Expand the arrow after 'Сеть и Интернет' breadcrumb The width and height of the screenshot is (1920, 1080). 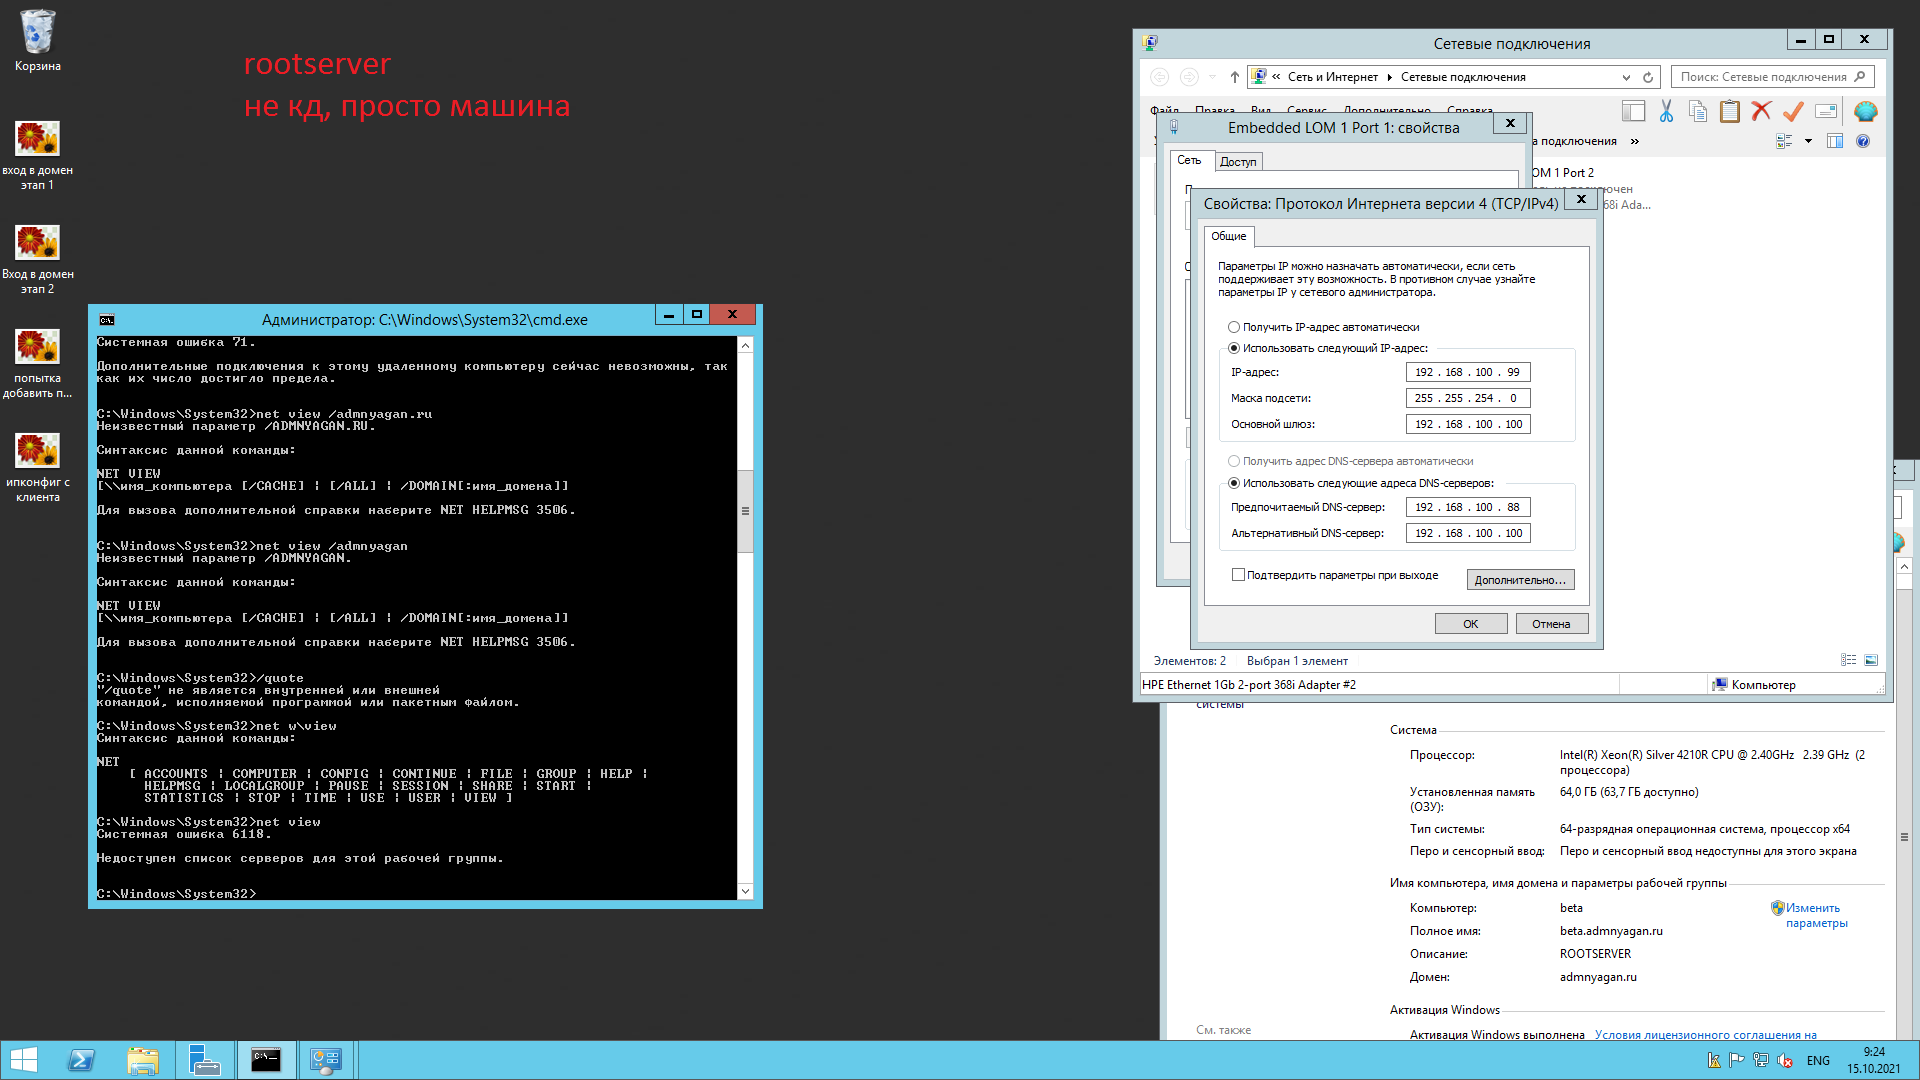[x=1390, y=77]
